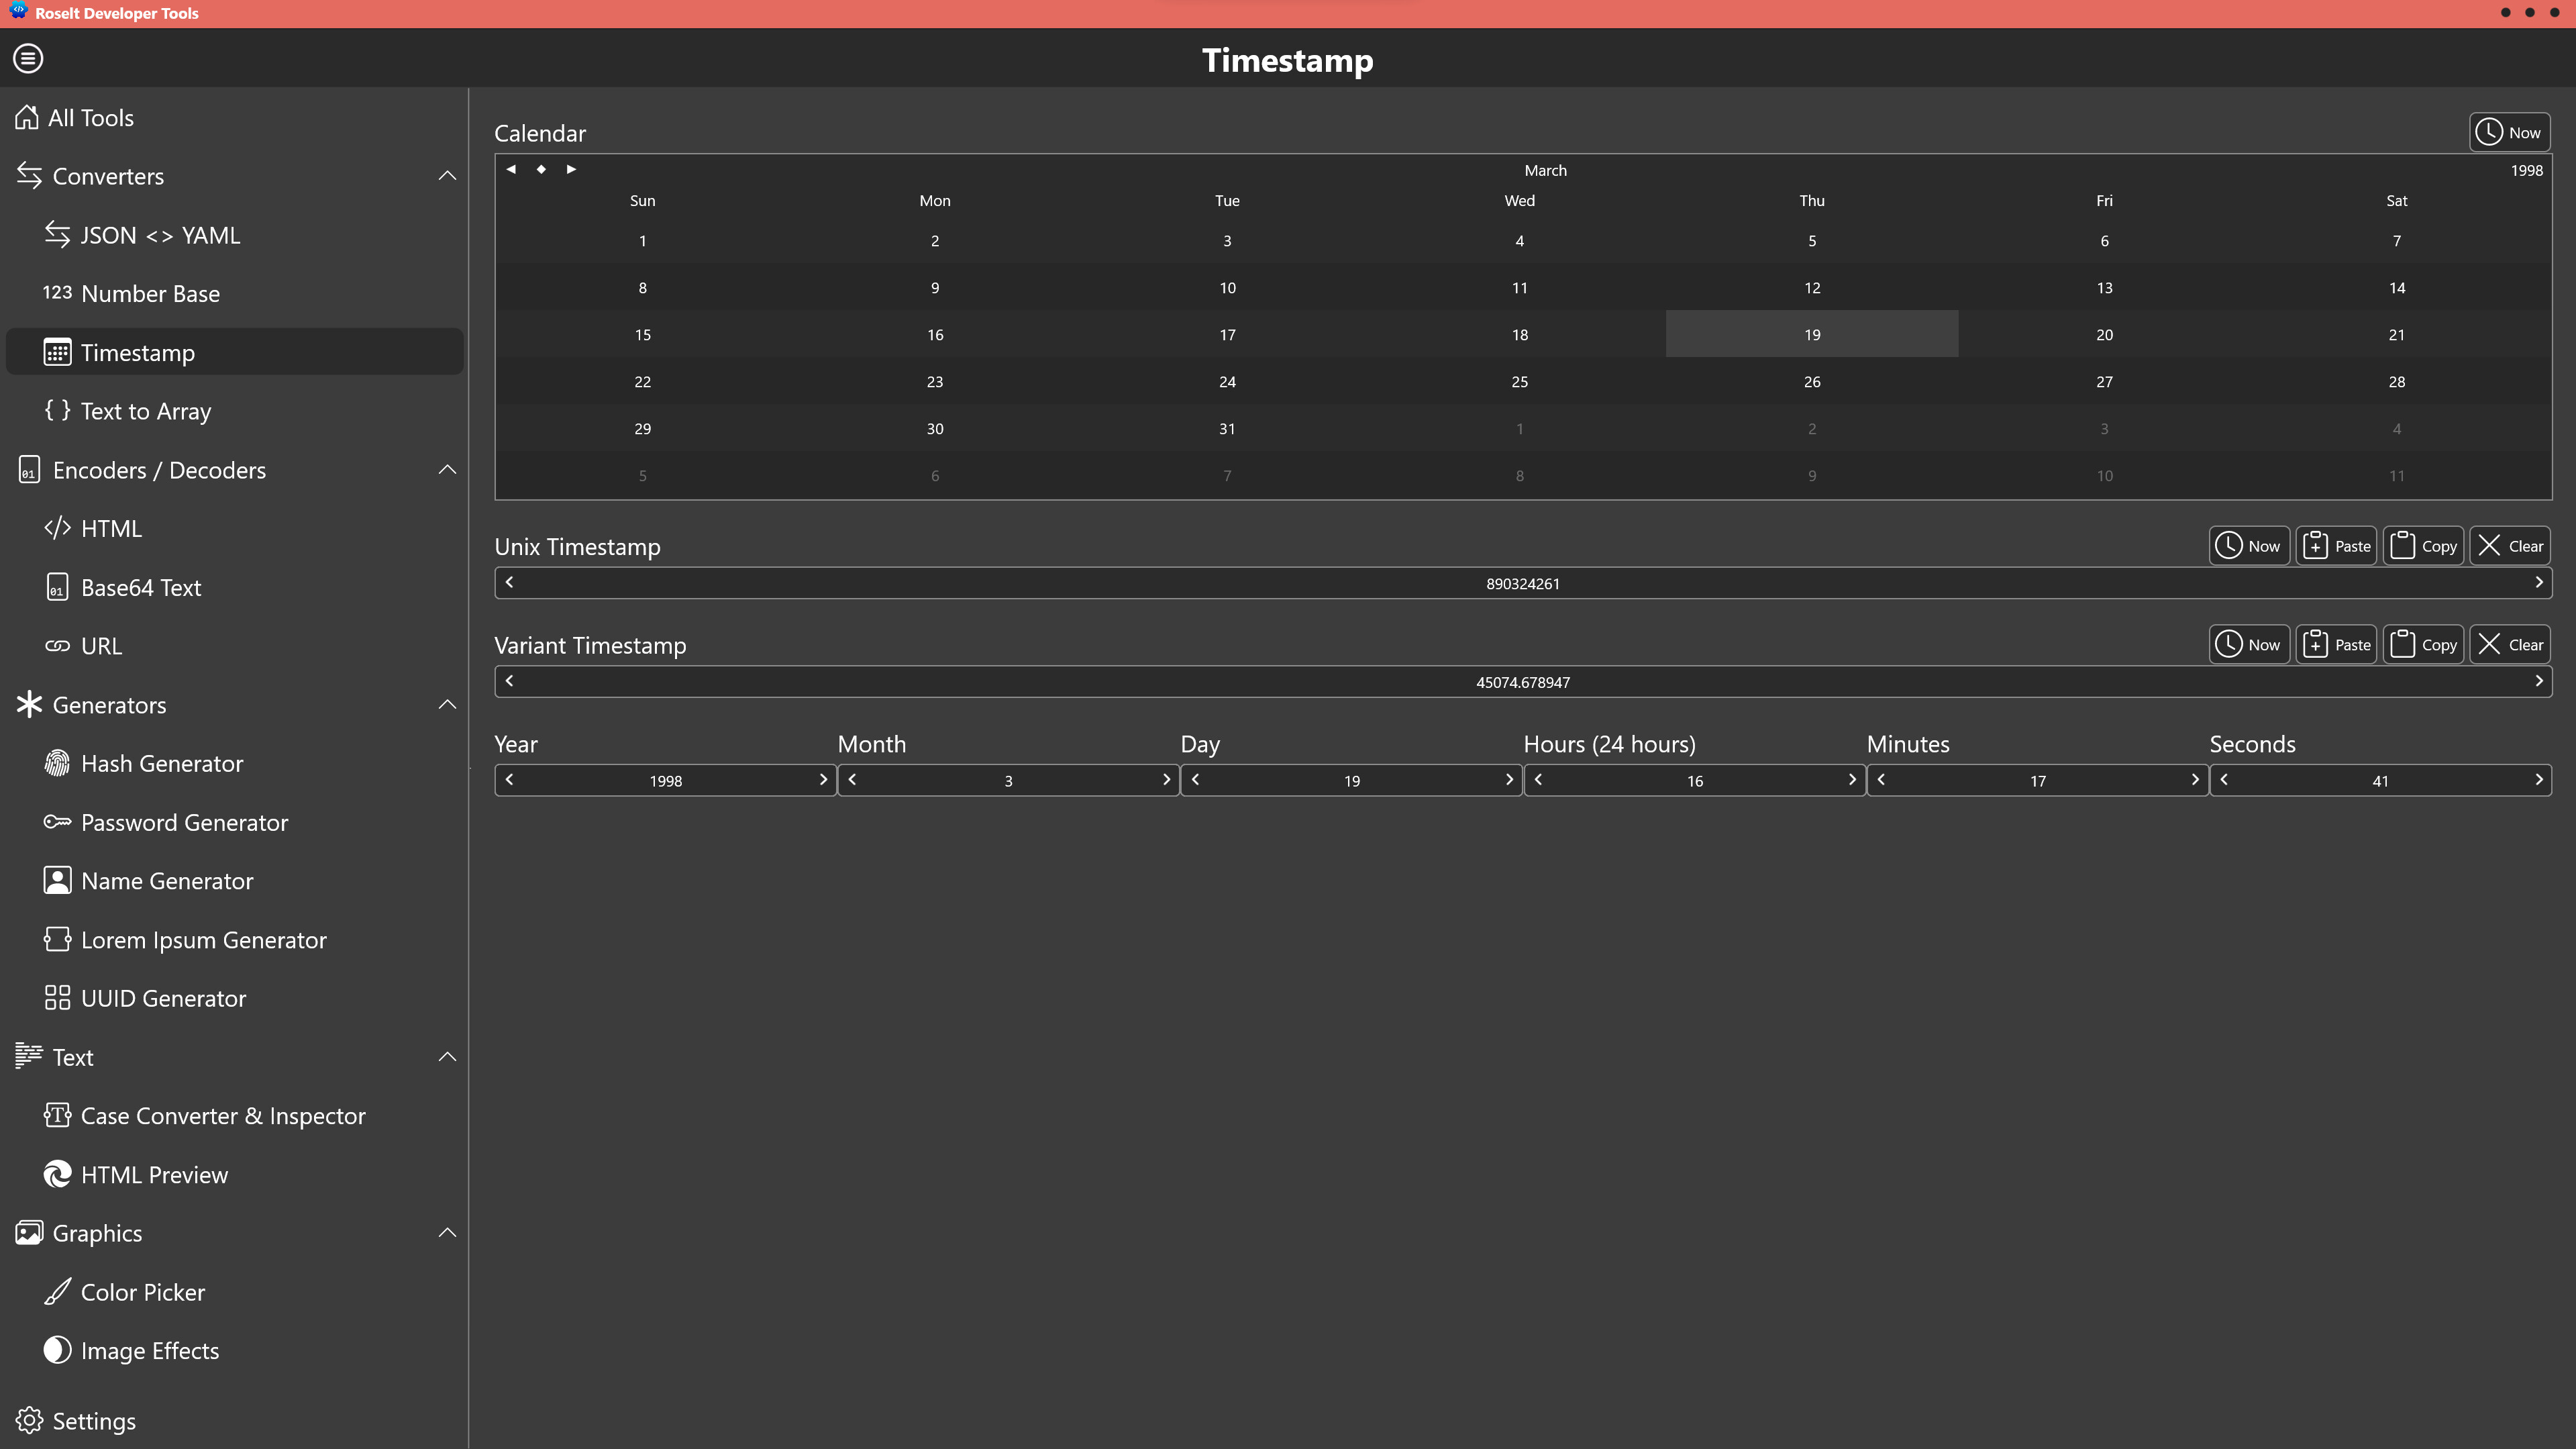Open the application Settings
This screenshot has height=1449, width=2576.
point(93,1420)
